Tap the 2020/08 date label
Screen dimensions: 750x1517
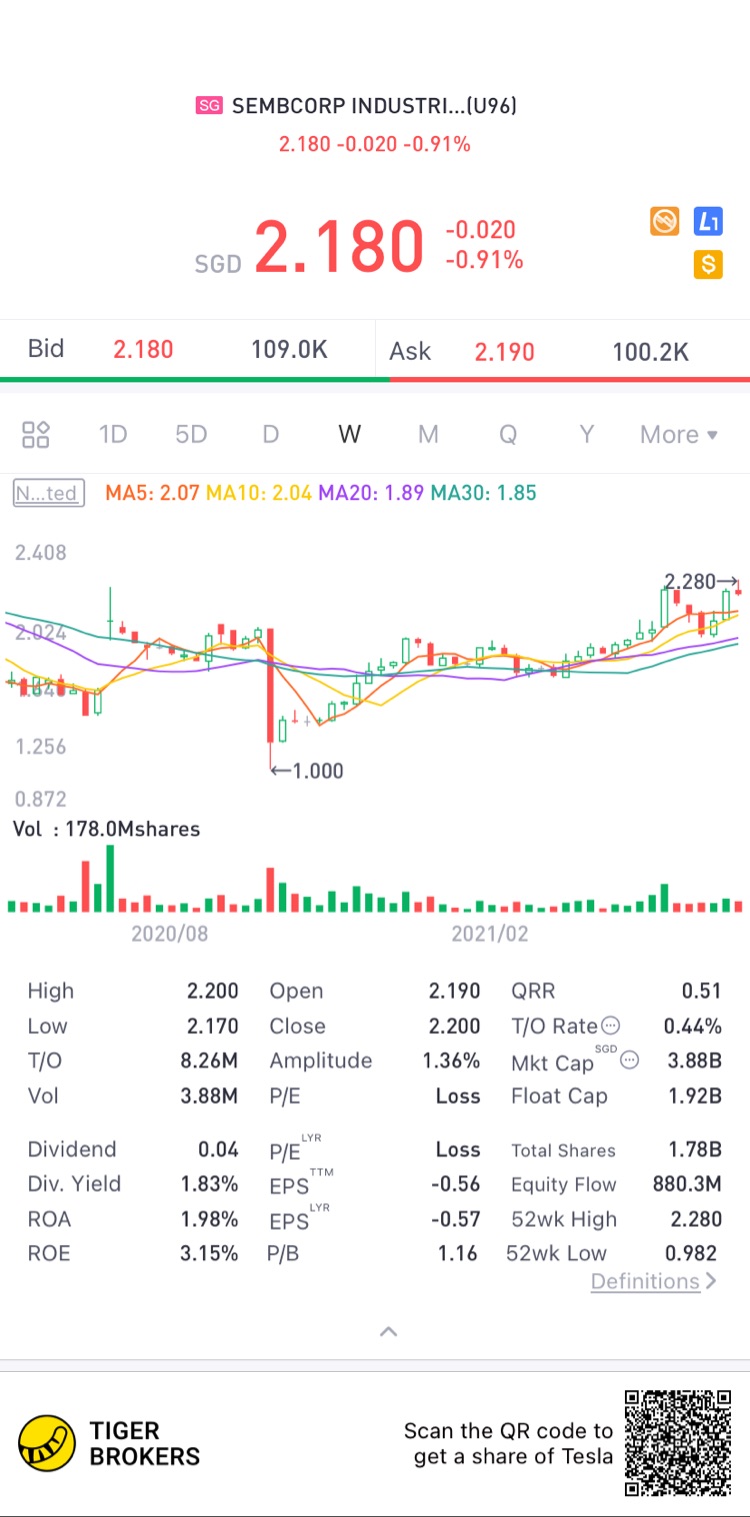pyautogui.click(x=170, y=934)
